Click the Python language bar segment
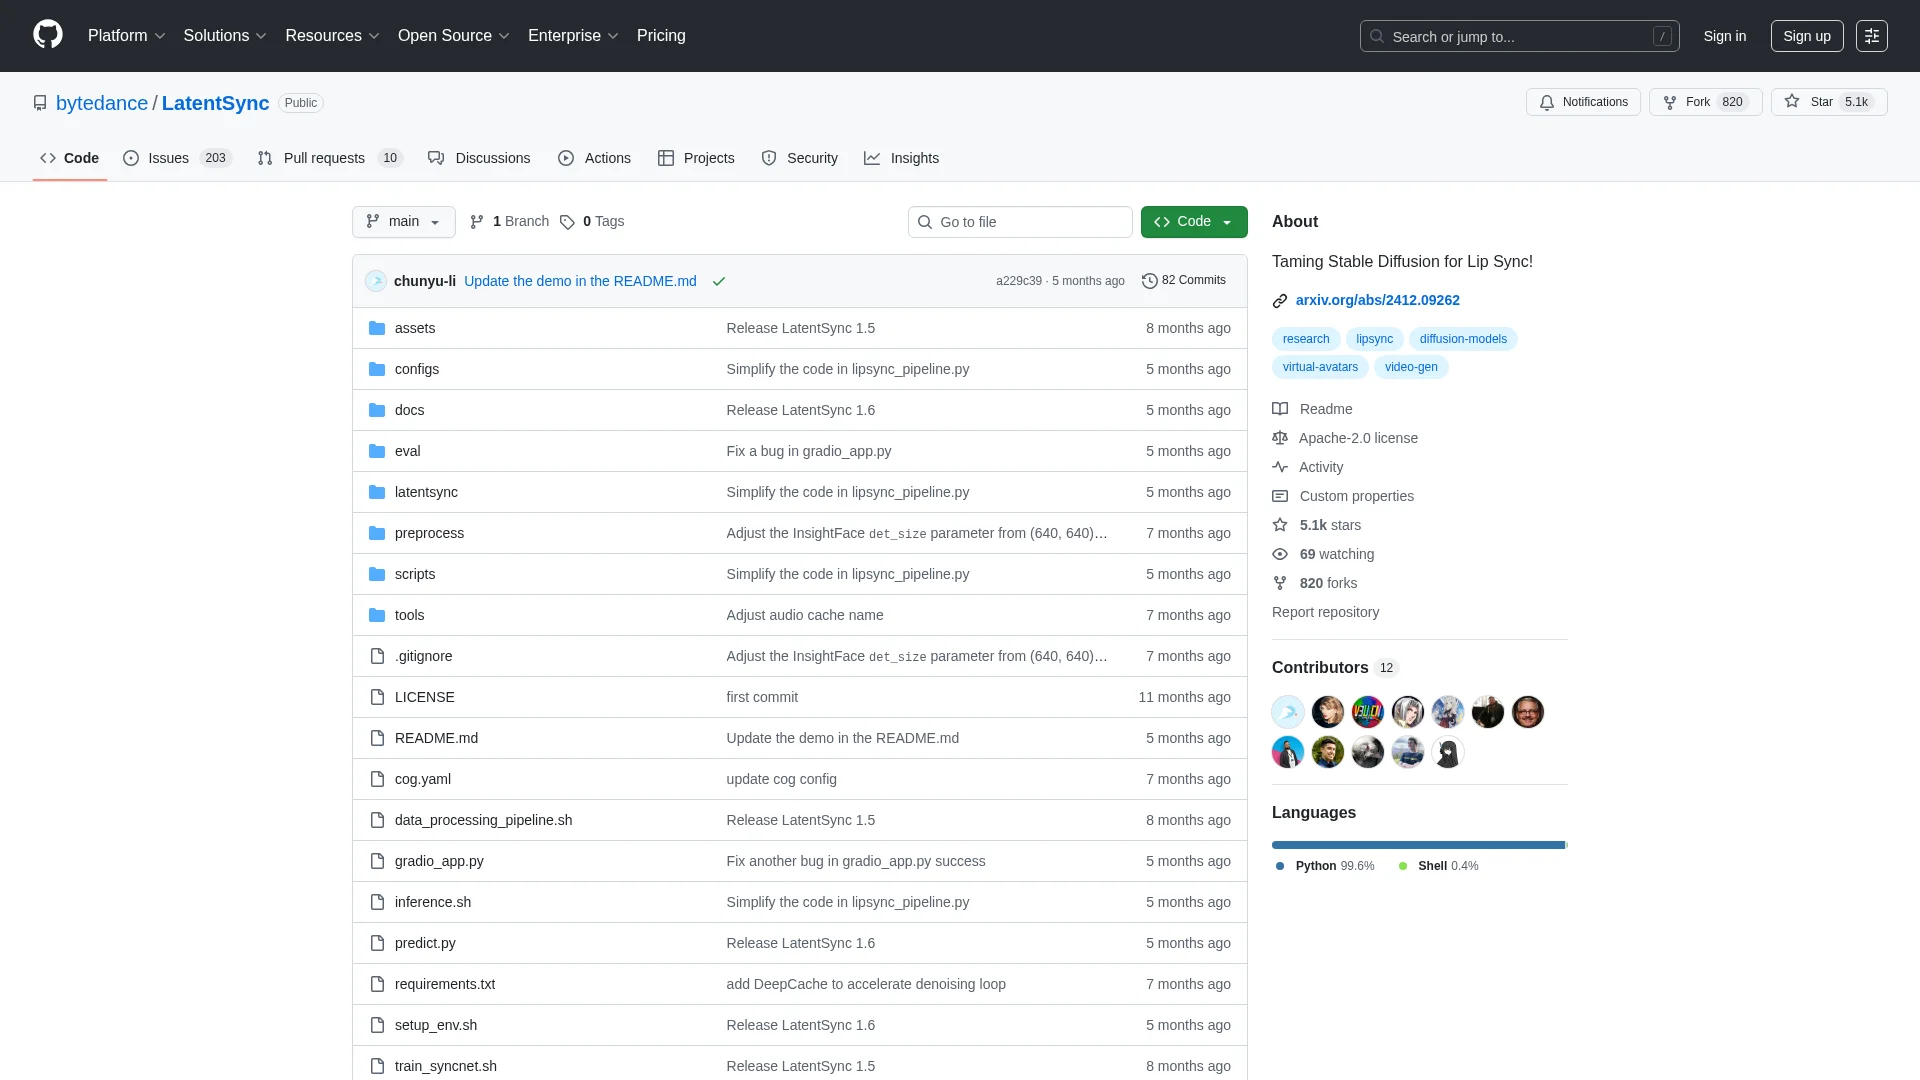 tap(1417, 845)
